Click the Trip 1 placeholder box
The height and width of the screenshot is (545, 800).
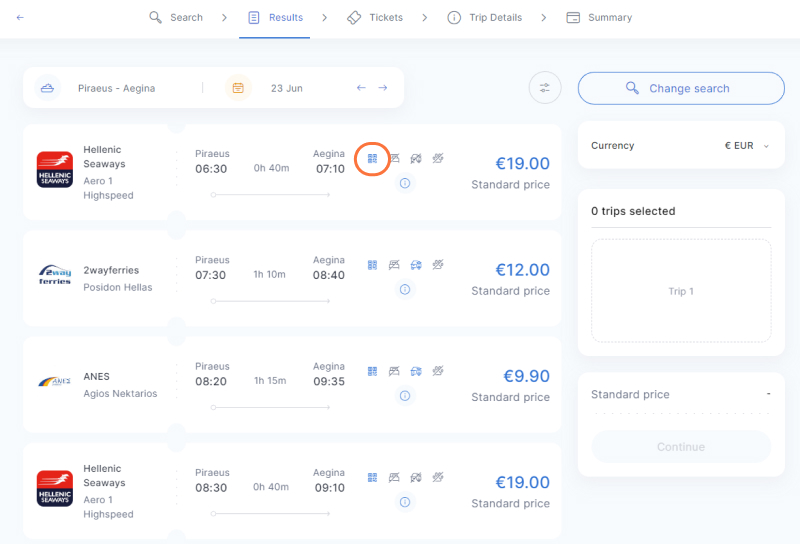681,291
